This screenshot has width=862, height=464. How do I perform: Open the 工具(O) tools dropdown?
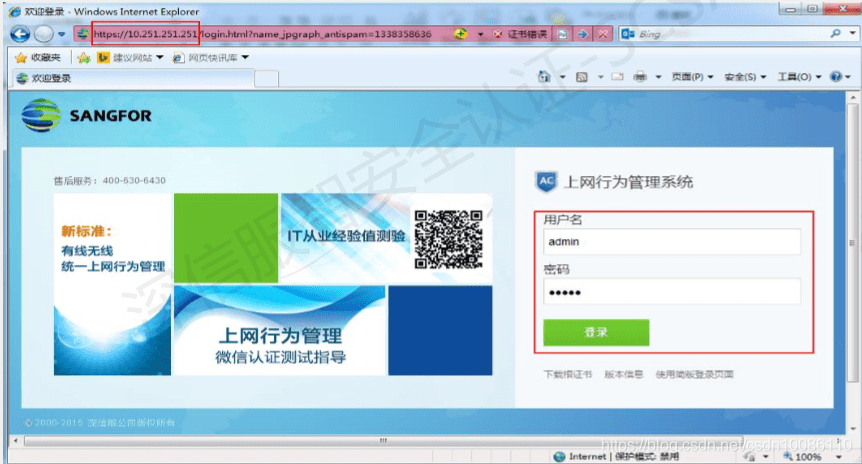click(798, 77)
